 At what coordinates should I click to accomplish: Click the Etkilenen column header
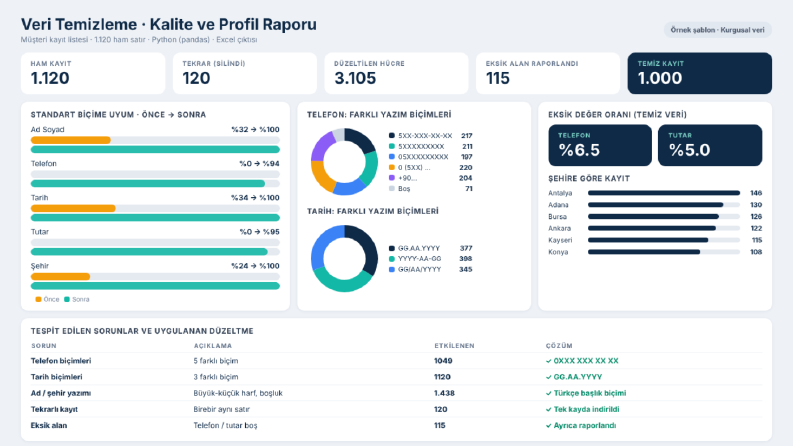tap(454, 346)
